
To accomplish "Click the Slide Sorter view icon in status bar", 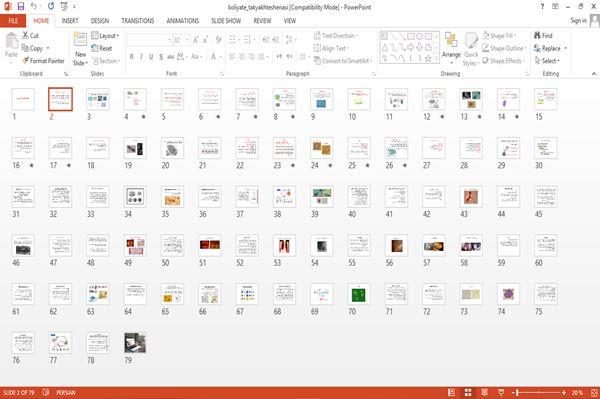I will coord(468,392).
